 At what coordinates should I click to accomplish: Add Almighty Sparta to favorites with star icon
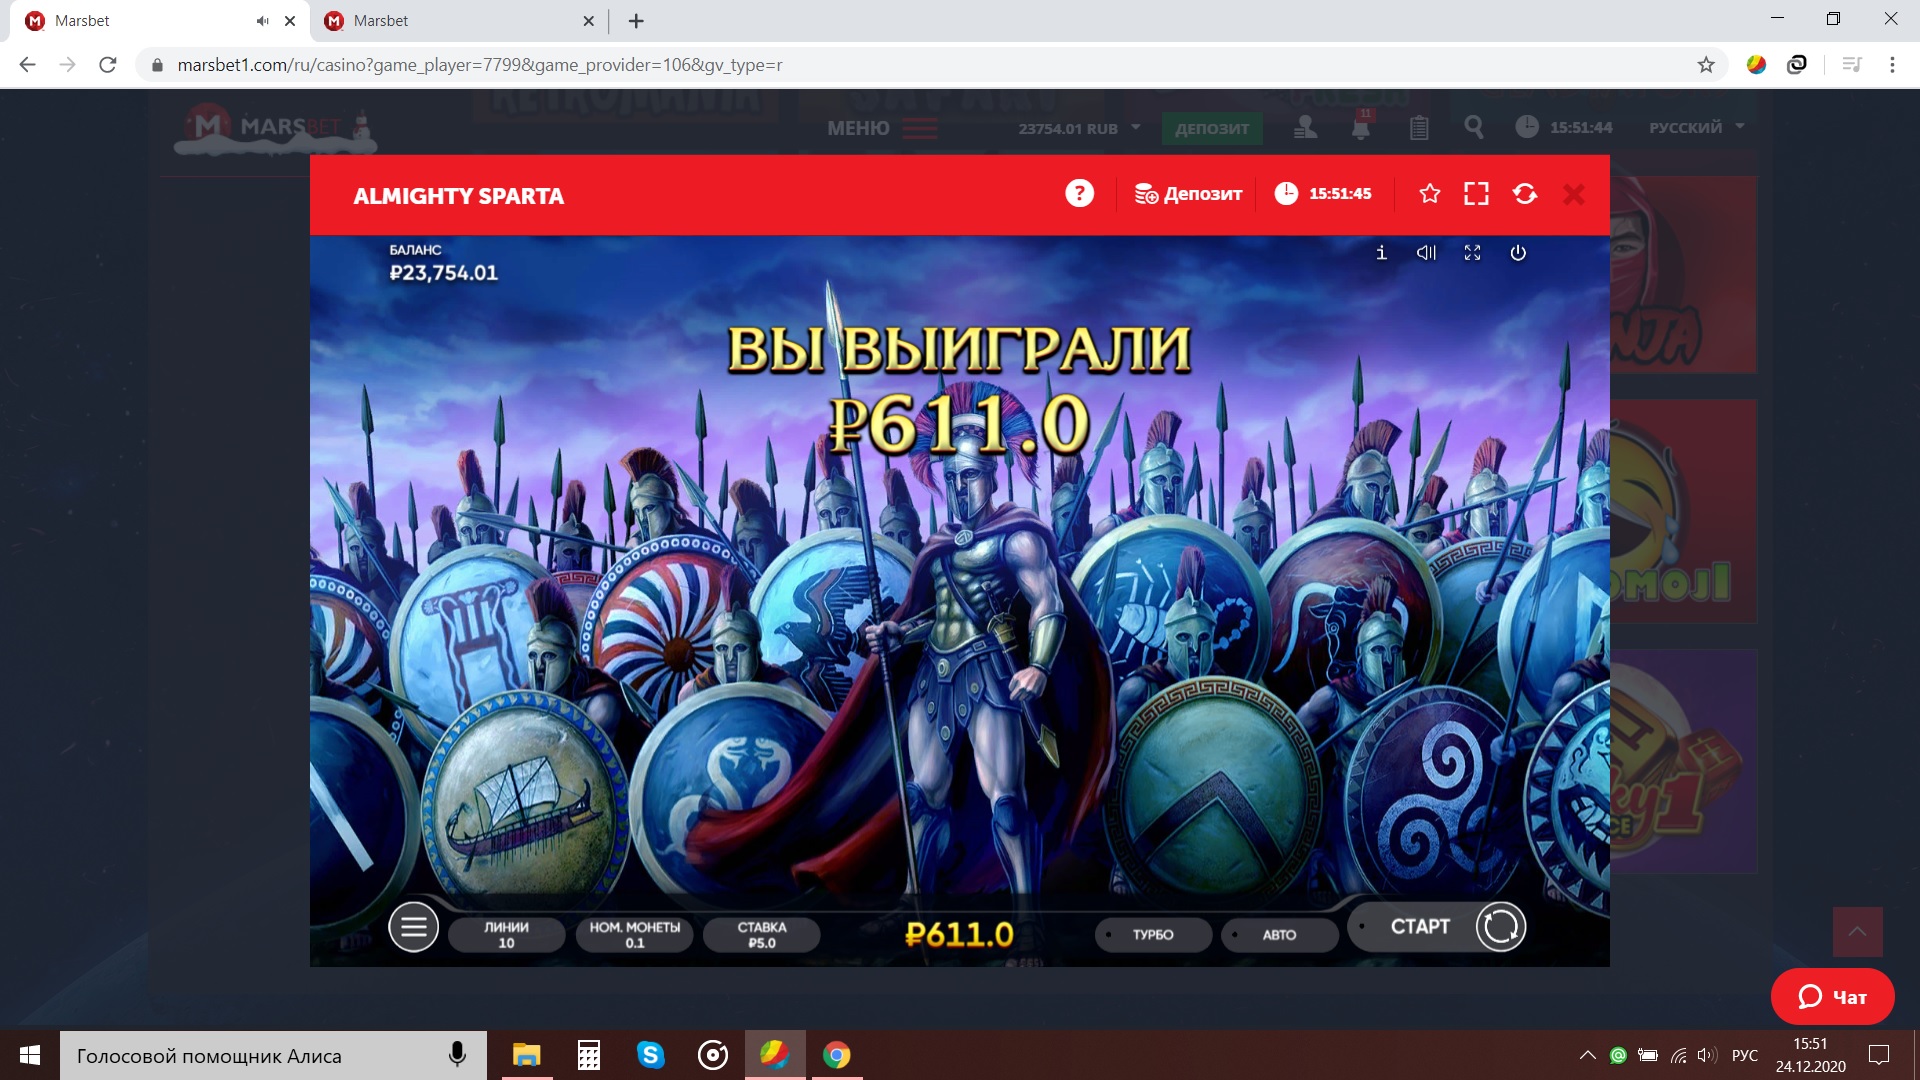pos(1430,194)
